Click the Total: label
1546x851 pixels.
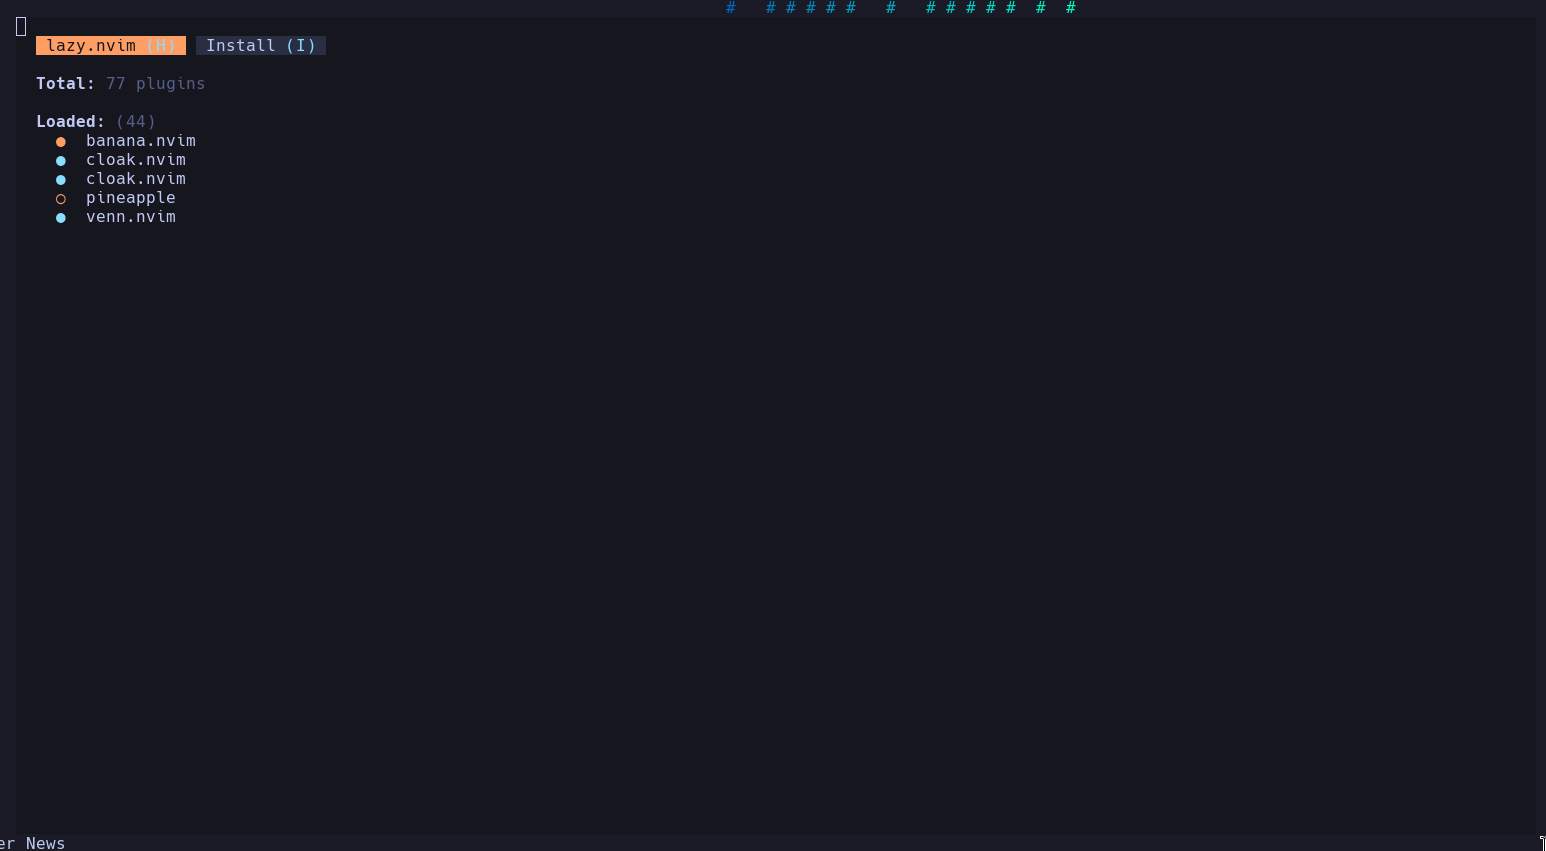pyautogui.click(x=66, y=84)
